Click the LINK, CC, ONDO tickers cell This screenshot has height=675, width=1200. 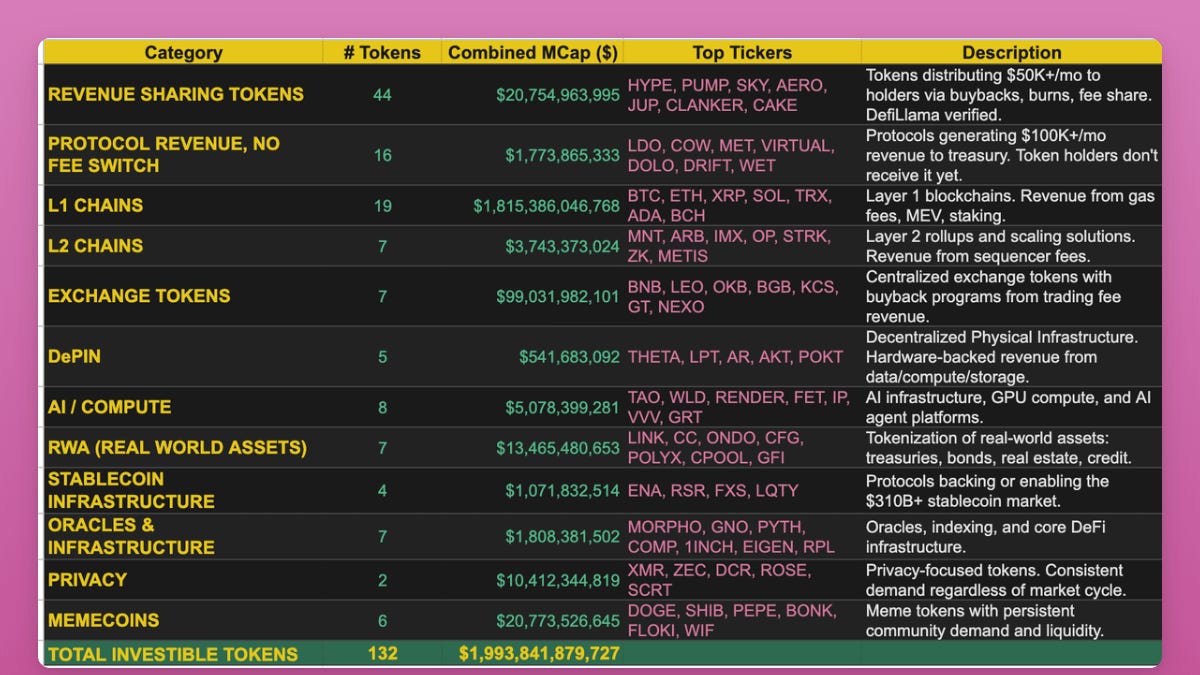tap(742, 447)
